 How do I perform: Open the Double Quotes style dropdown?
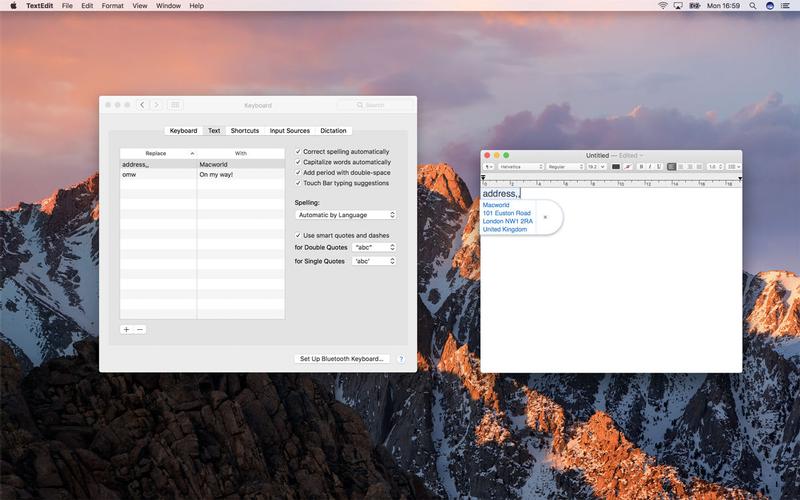coord(374,247)
